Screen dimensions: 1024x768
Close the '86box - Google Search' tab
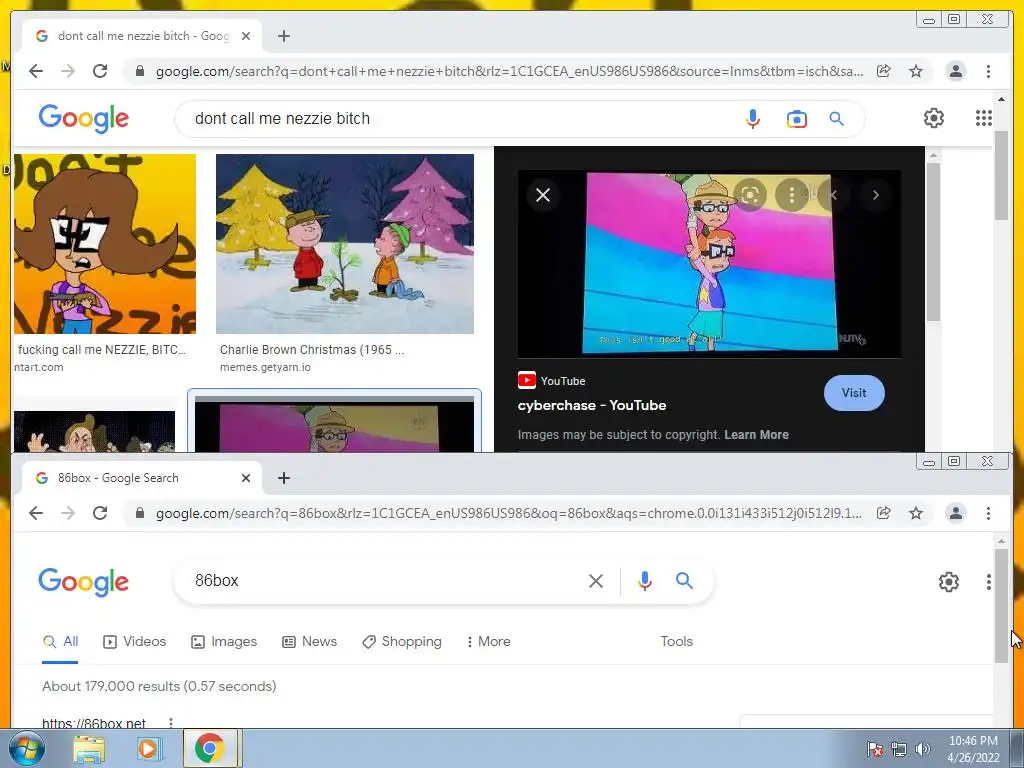246,478
